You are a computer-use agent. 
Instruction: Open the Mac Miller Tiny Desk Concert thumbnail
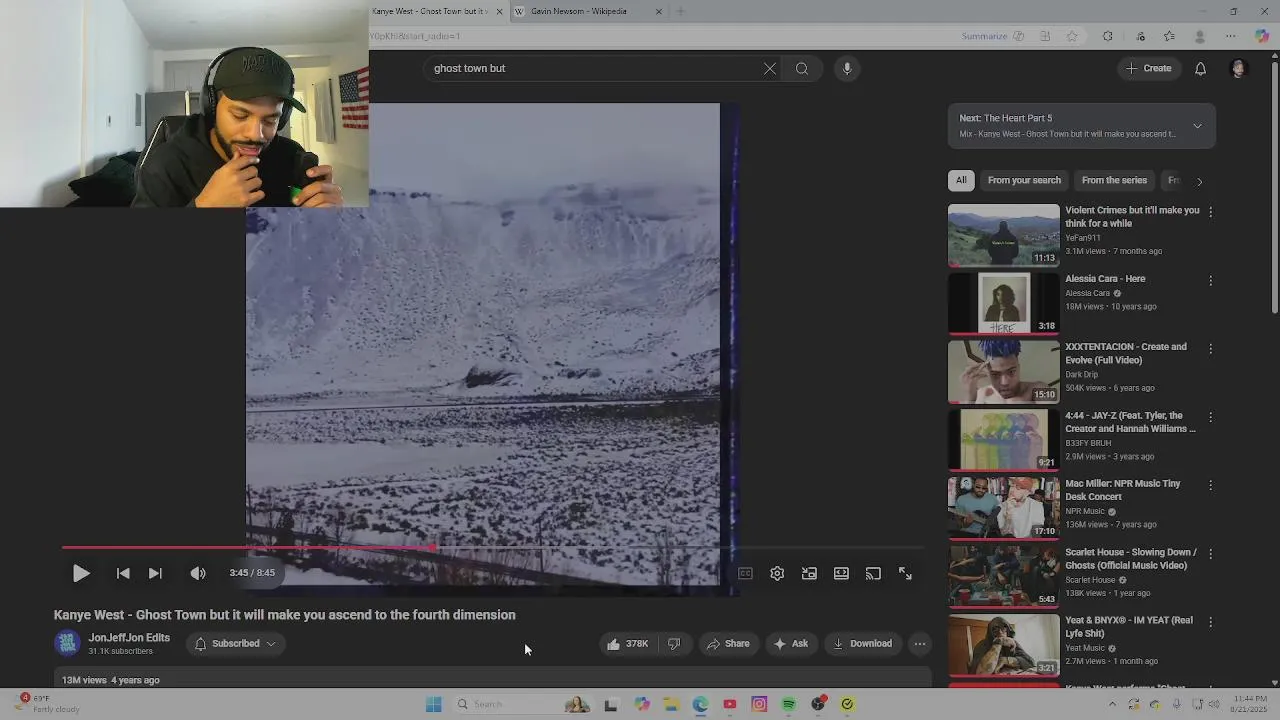(1003, 508)
